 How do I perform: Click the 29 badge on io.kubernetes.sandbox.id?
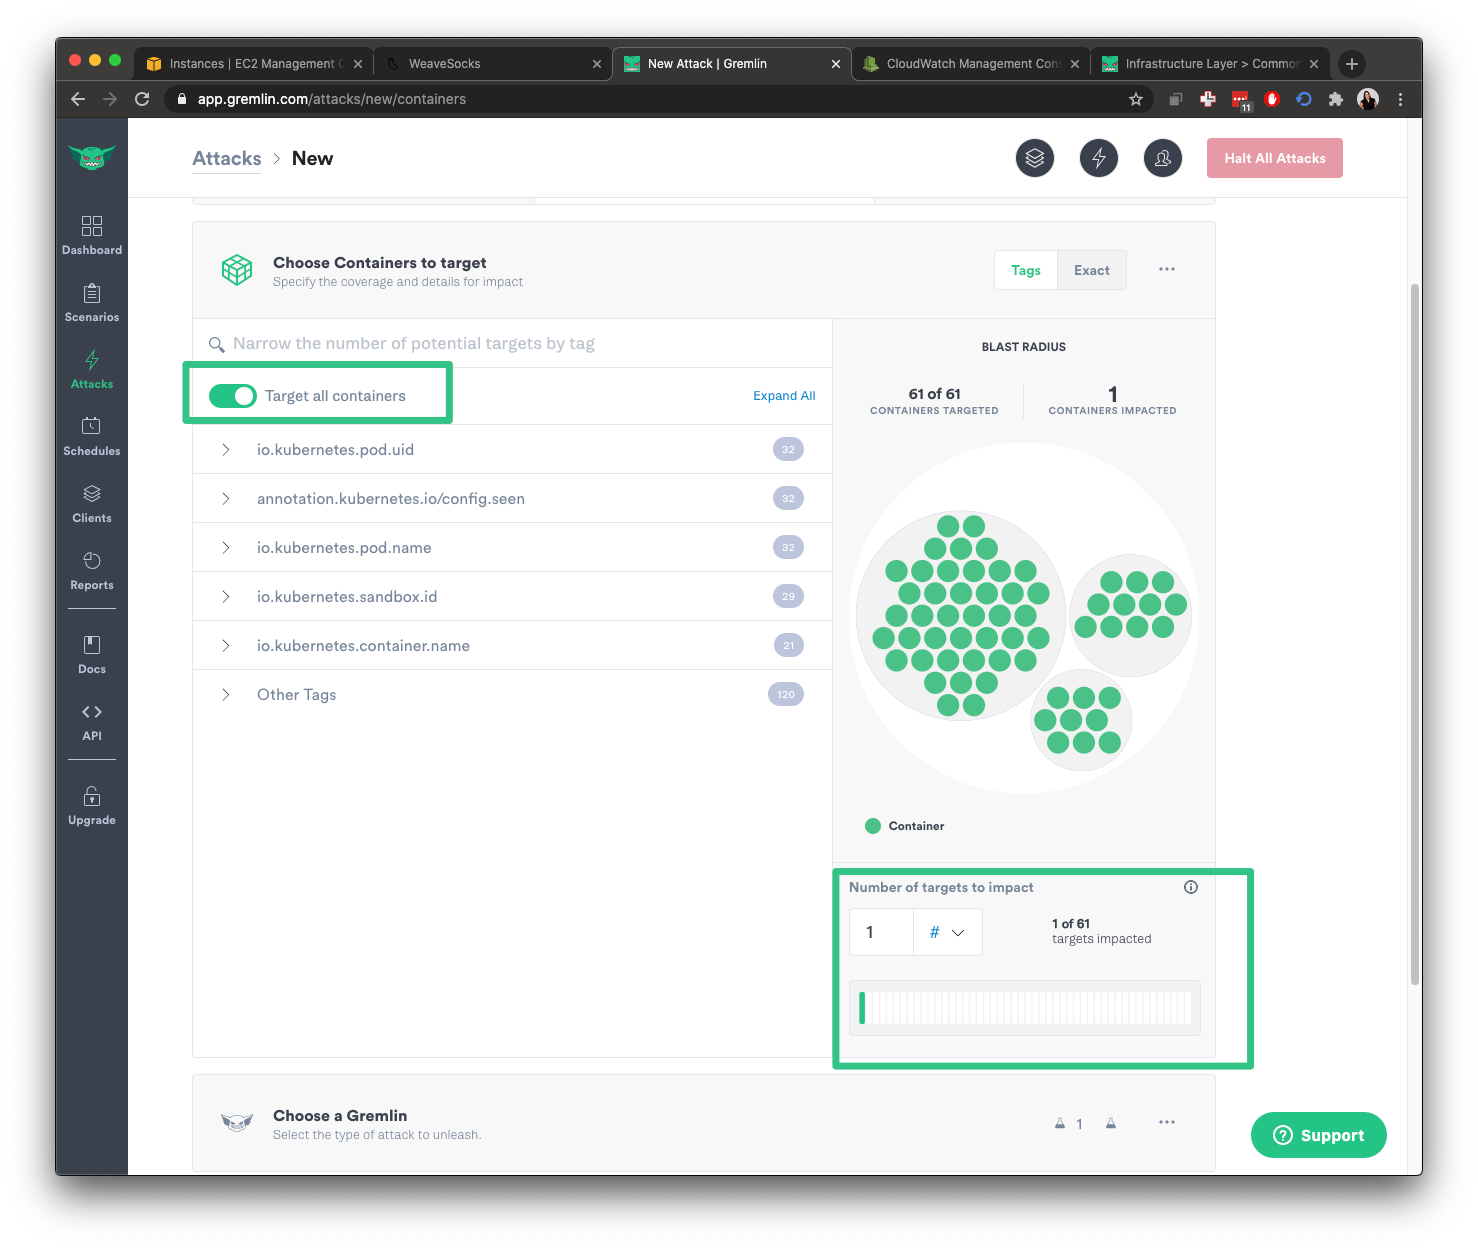[788, 597]
